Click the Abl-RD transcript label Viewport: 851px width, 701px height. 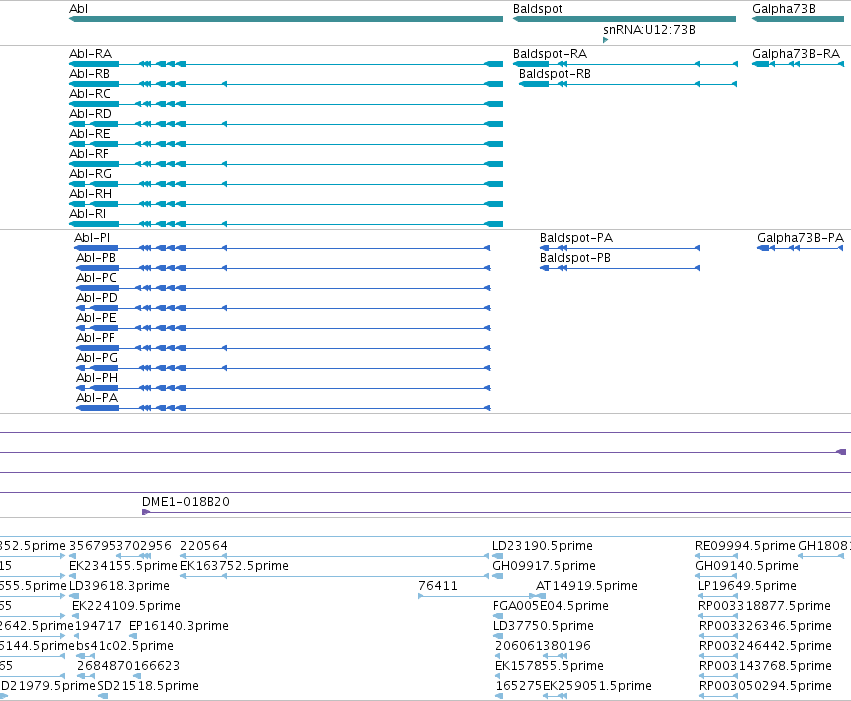(x=90, y=114)
